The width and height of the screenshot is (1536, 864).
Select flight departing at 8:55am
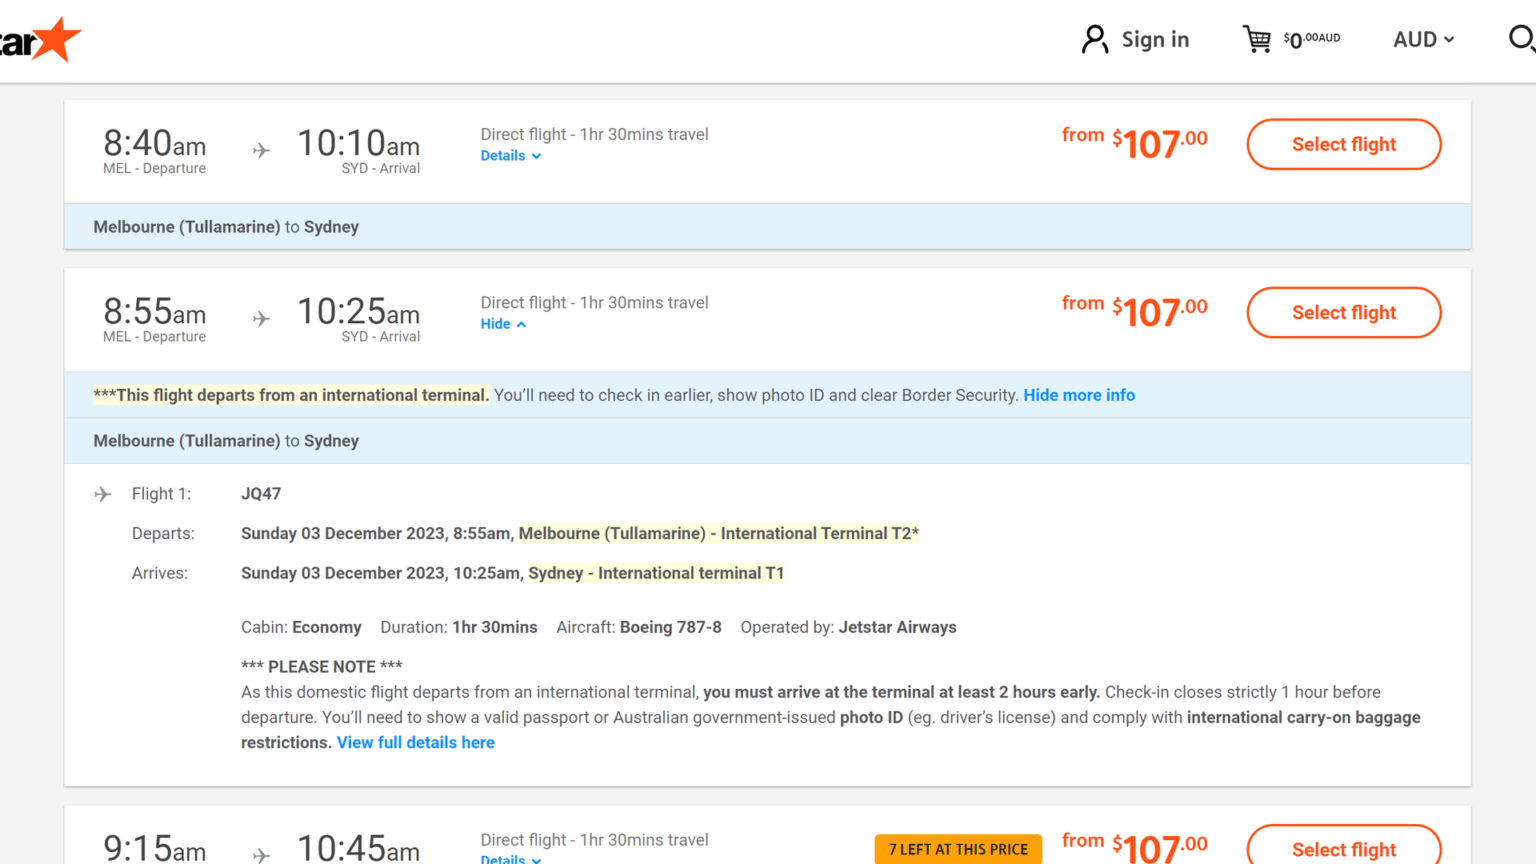coord(1343,312)
